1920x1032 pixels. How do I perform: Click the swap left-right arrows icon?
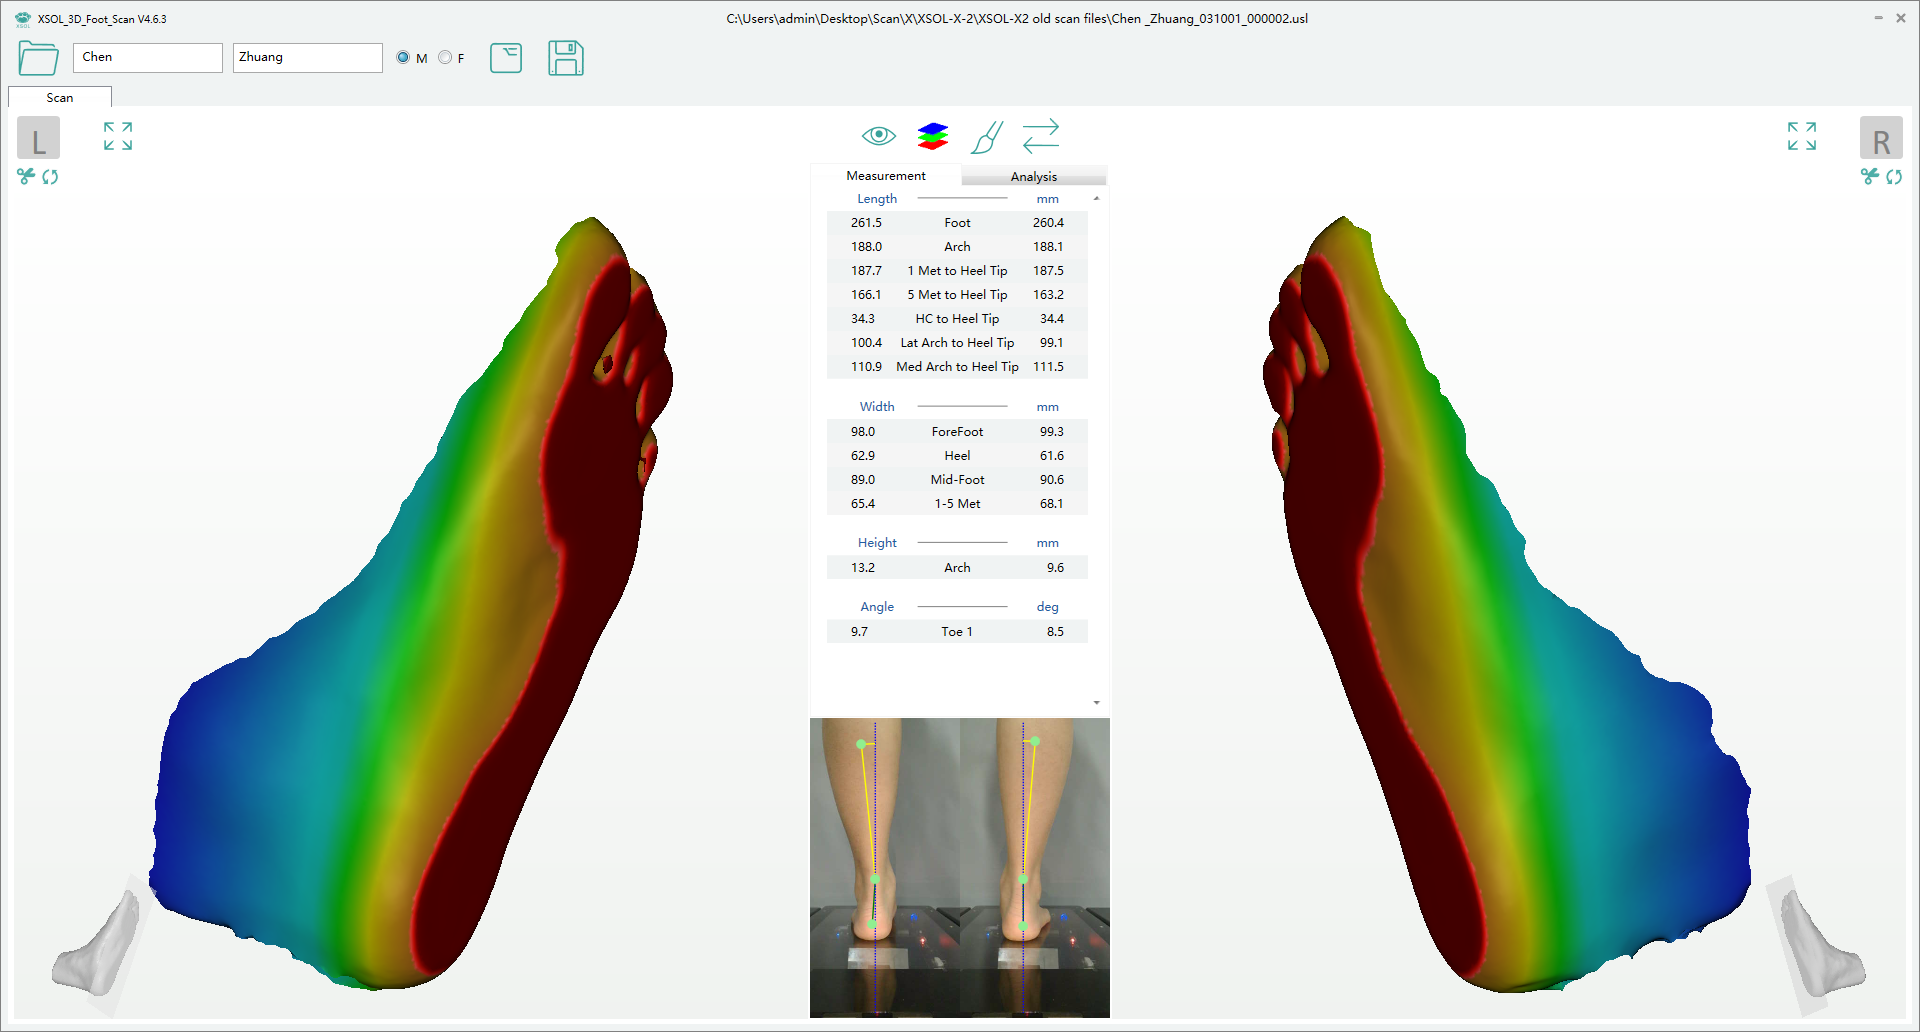(1040, 136)
